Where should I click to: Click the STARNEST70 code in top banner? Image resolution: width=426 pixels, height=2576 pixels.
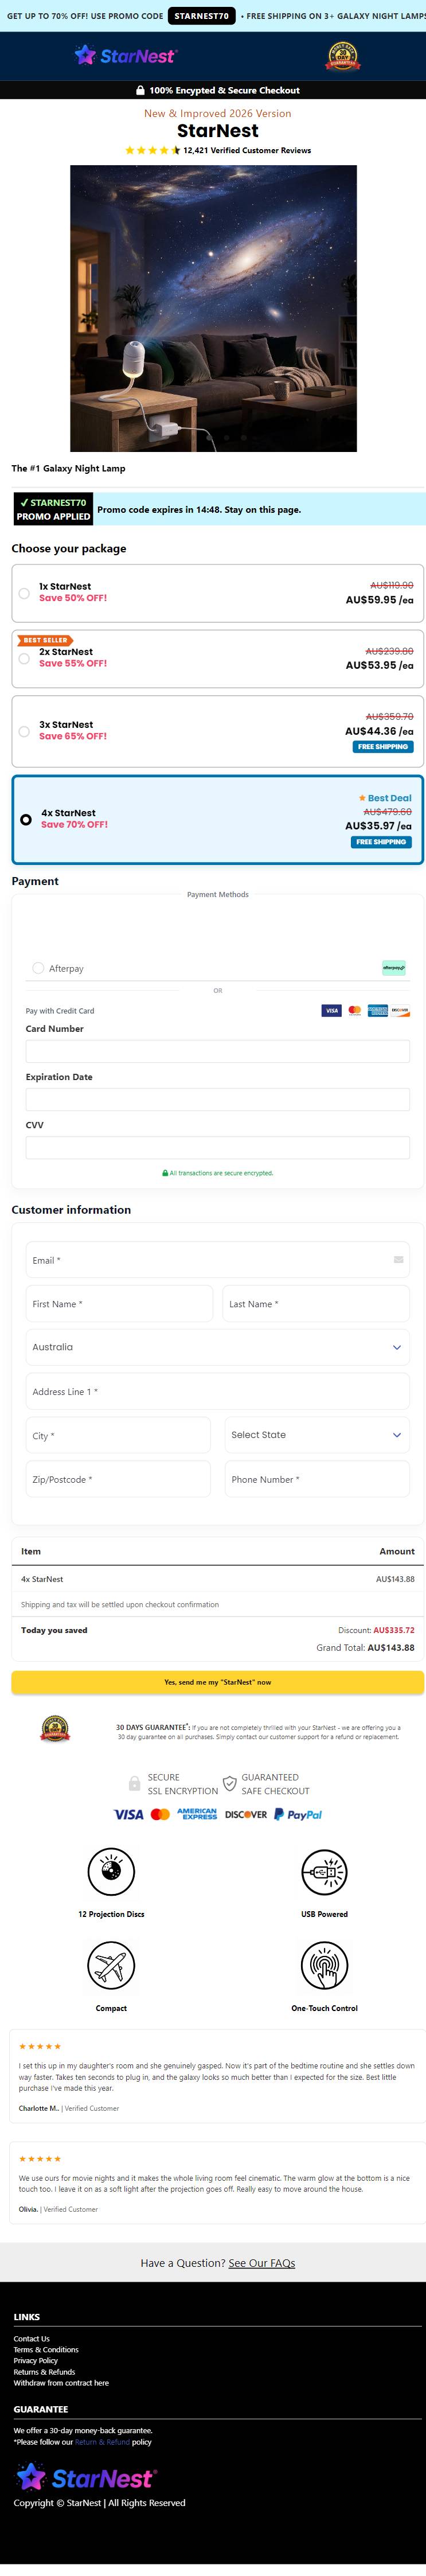(201, 16)
